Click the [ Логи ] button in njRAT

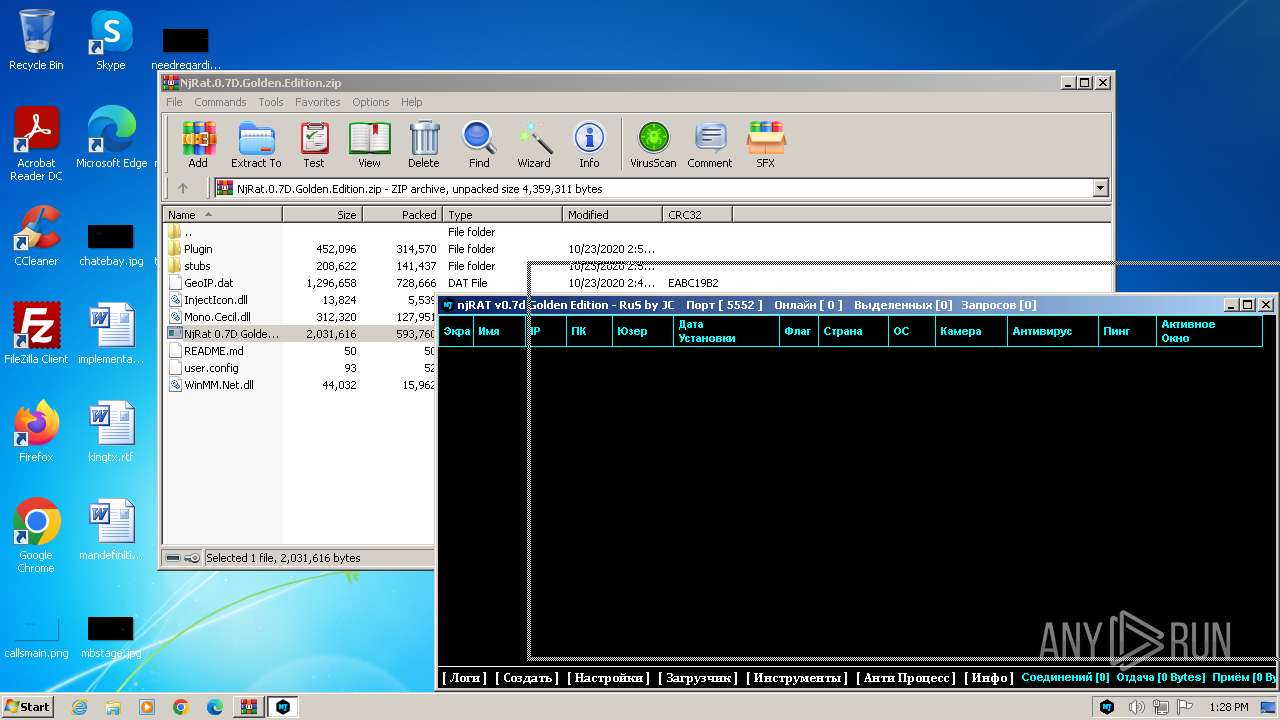(464, 678)
